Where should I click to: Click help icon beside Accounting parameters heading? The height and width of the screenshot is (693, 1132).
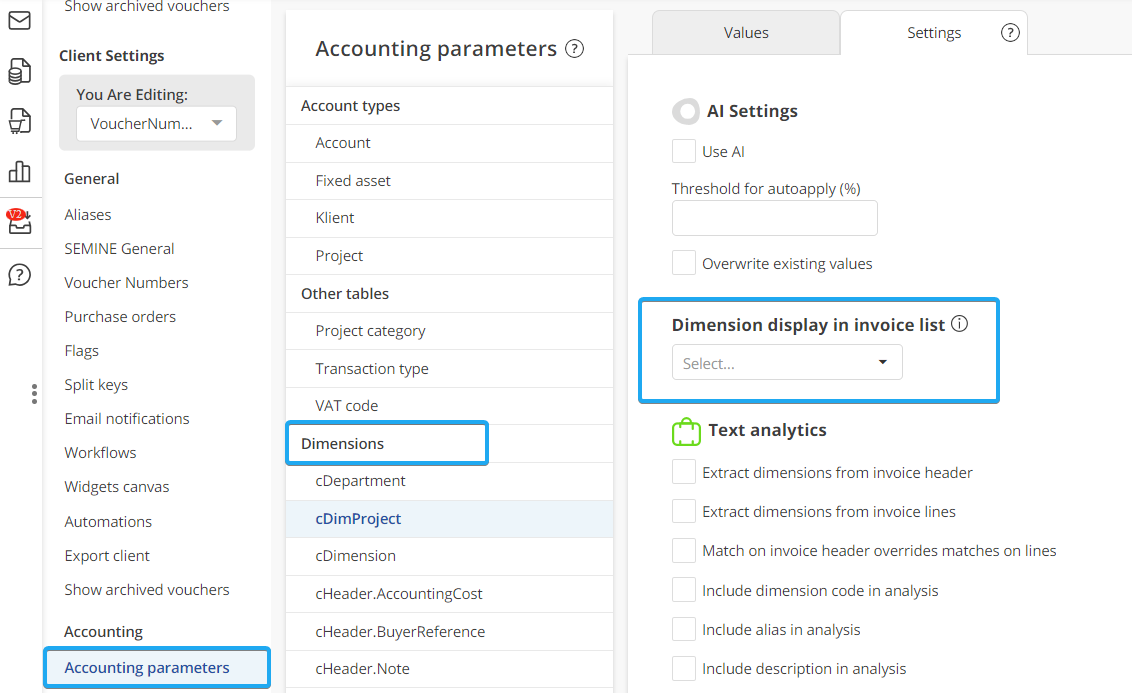(x=574, y=49)
